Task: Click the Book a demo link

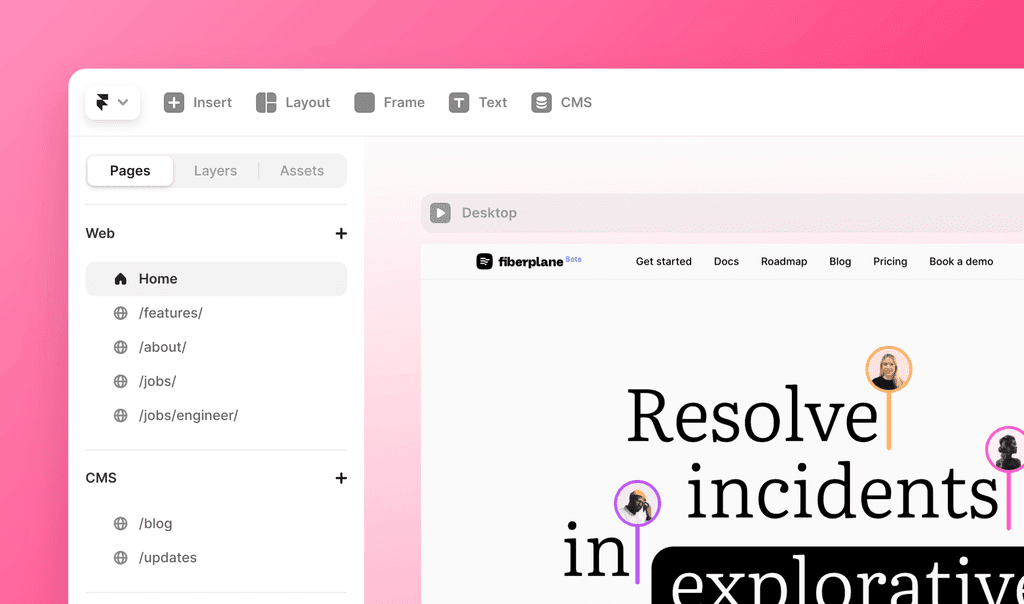Action: click(x=960, y=261)
